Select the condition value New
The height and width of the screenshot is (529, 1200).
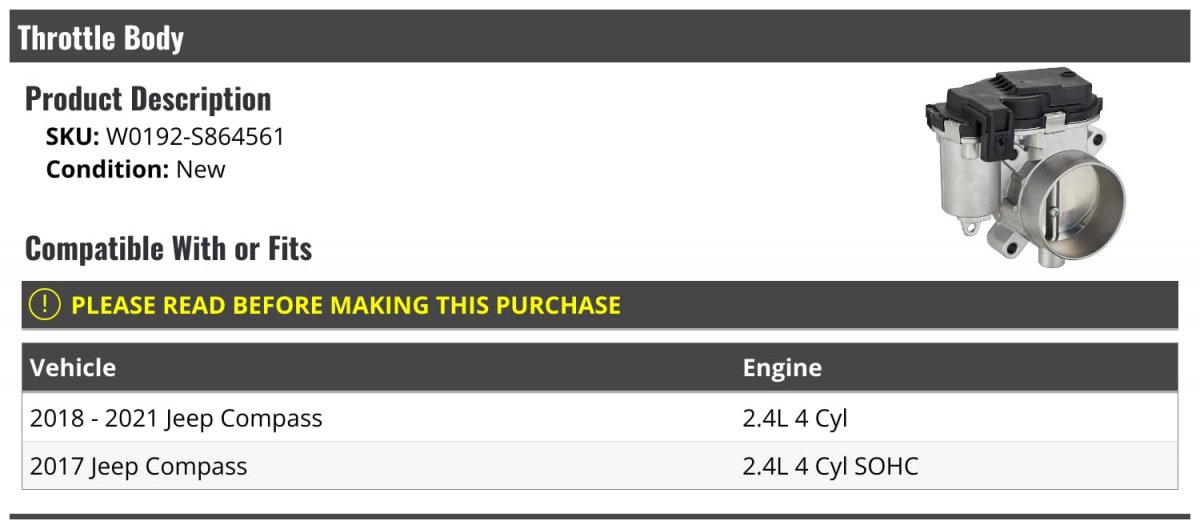(201, 169)
